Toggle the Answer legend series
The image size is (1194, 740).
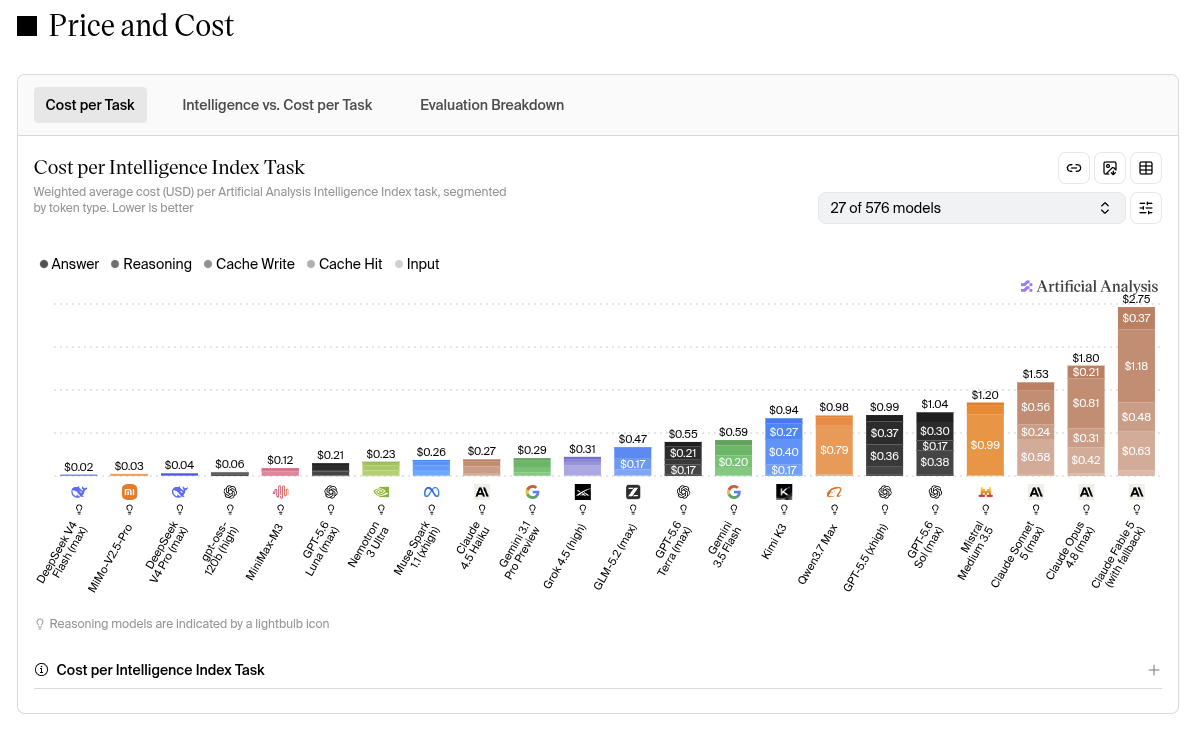point(69,264)
